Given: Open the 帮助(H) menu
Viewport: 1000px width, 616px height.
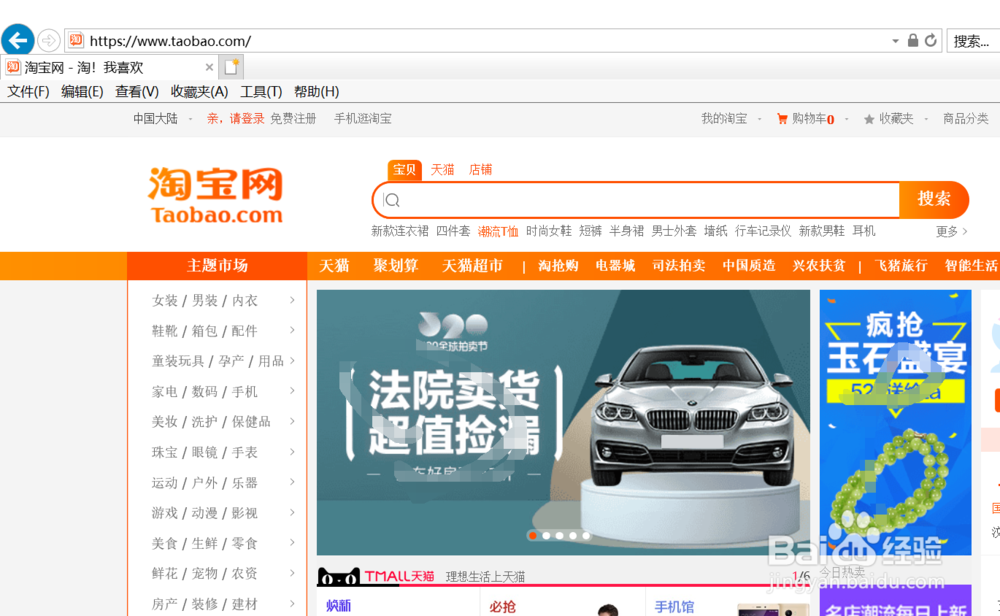Looking at the screenshot, I should pyautogui.click(x=316, y=91).
